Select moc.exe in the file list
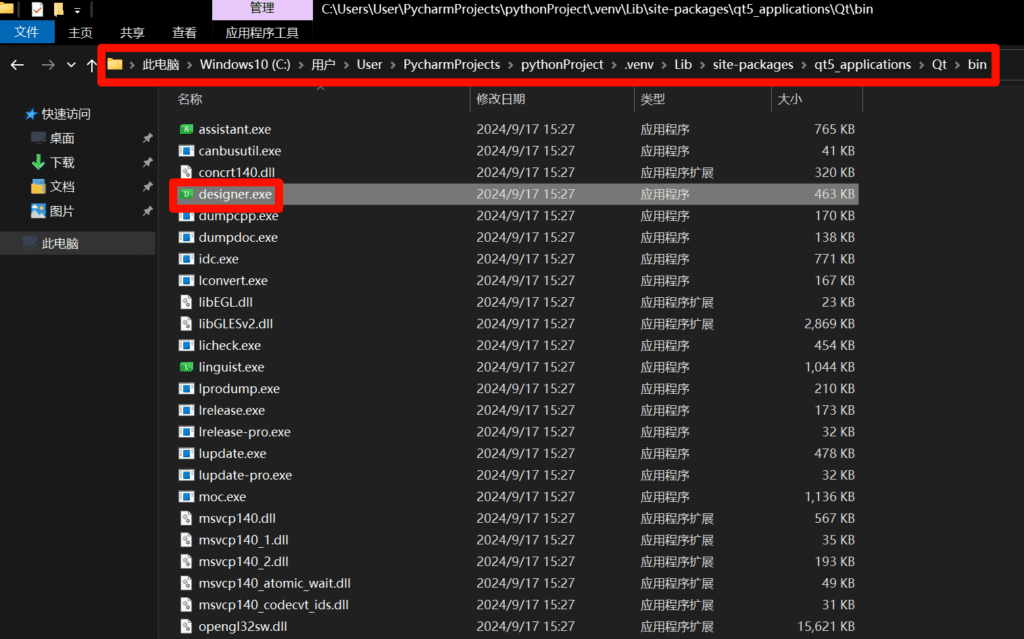 click(x=222, y=496)
